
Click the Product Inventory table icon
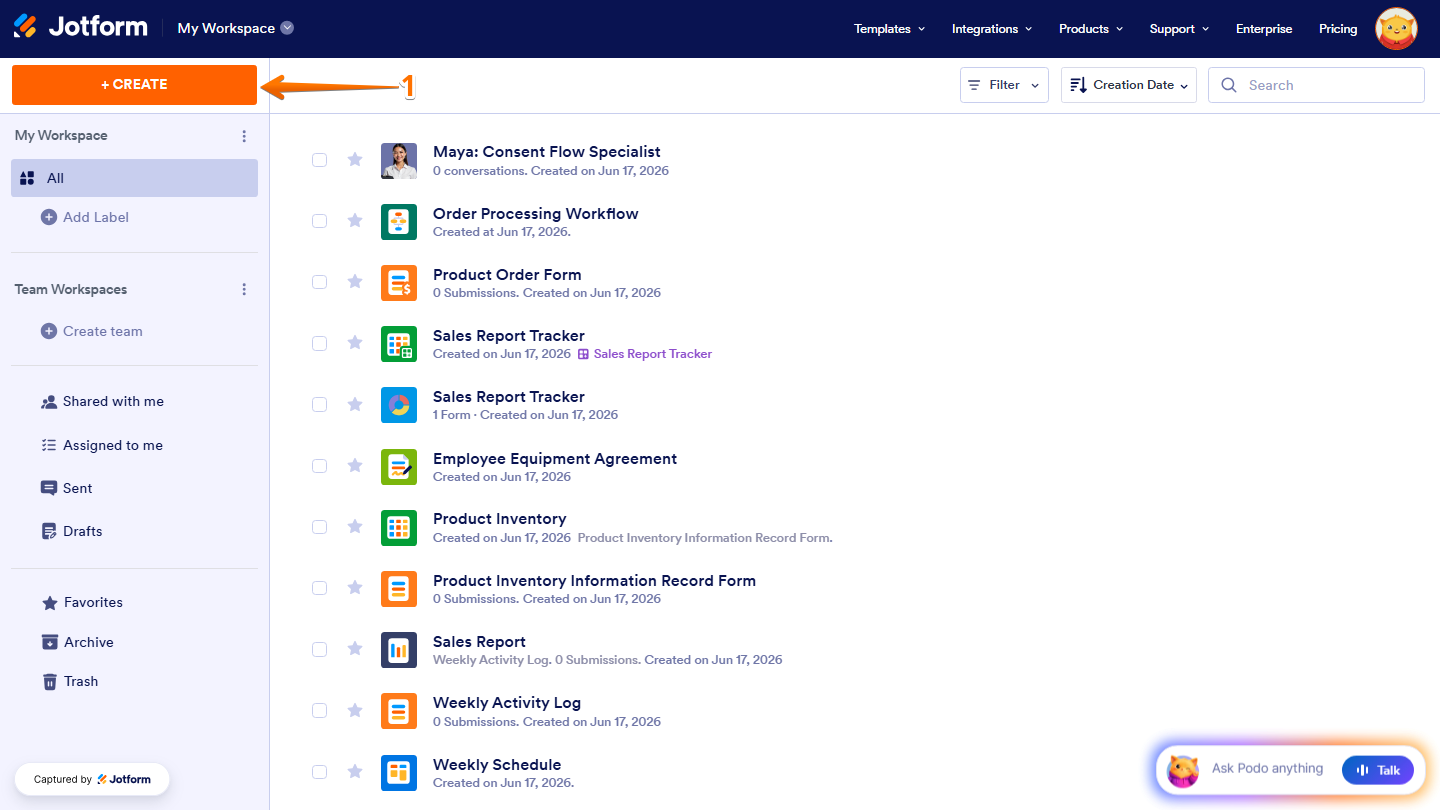(x=399, y=528)
